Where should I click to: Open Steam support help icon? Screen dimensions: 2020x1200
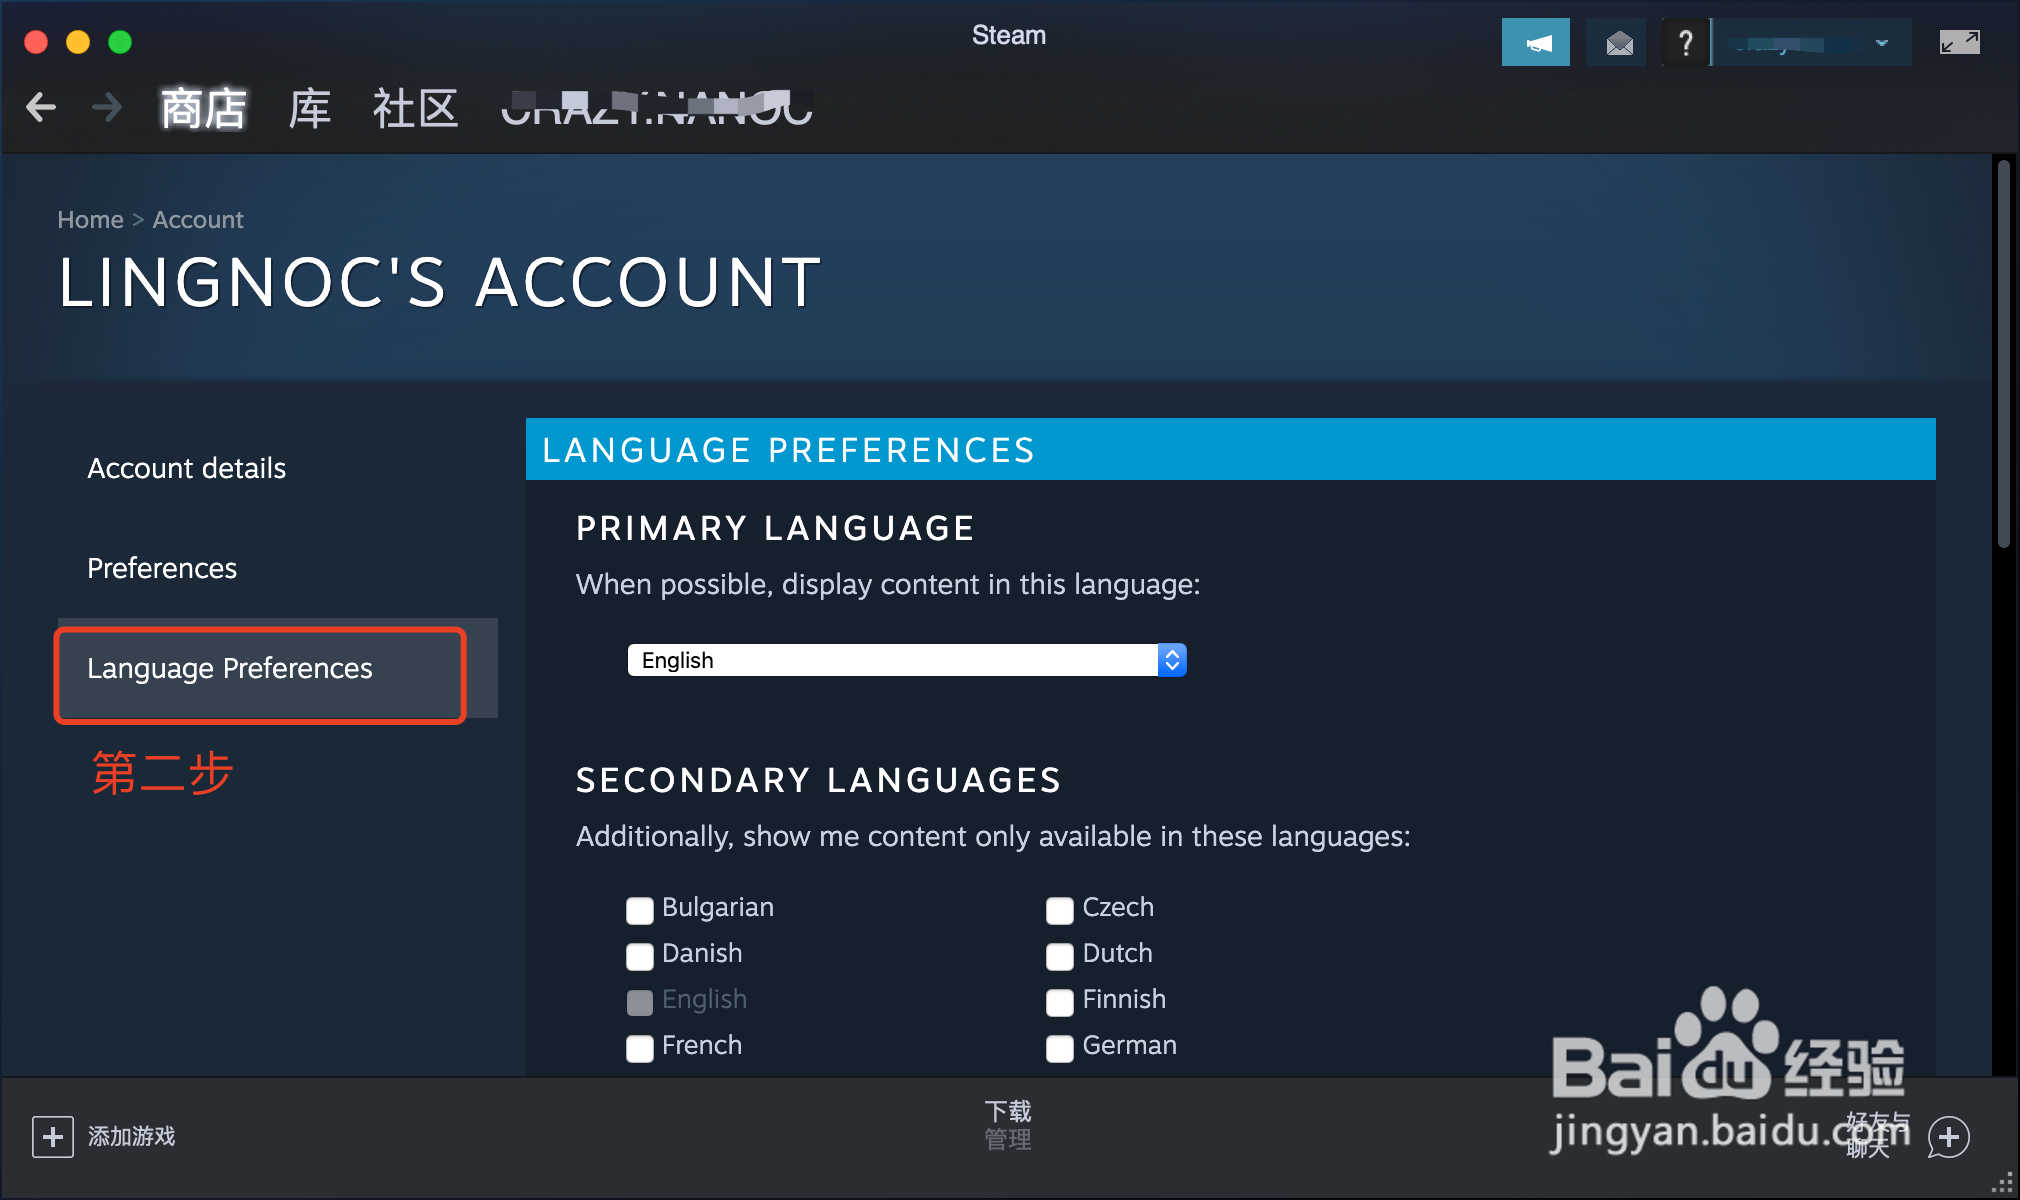coord(1684,40)
